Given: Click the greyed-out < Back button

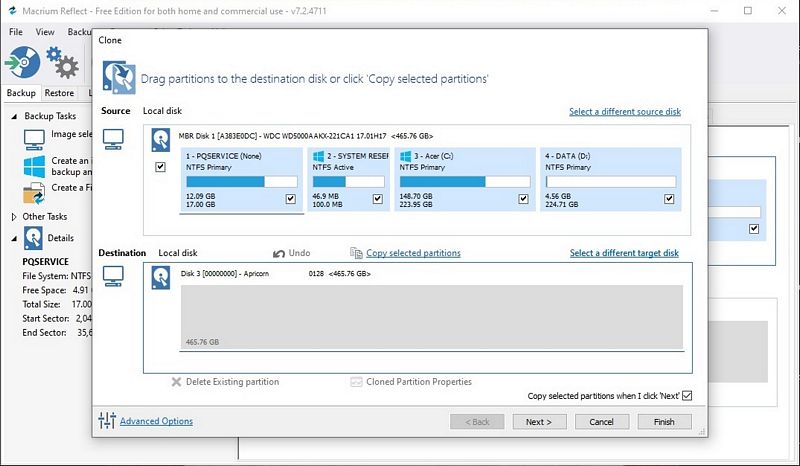Looking at the screenshot, I should (x=477, y=422).
